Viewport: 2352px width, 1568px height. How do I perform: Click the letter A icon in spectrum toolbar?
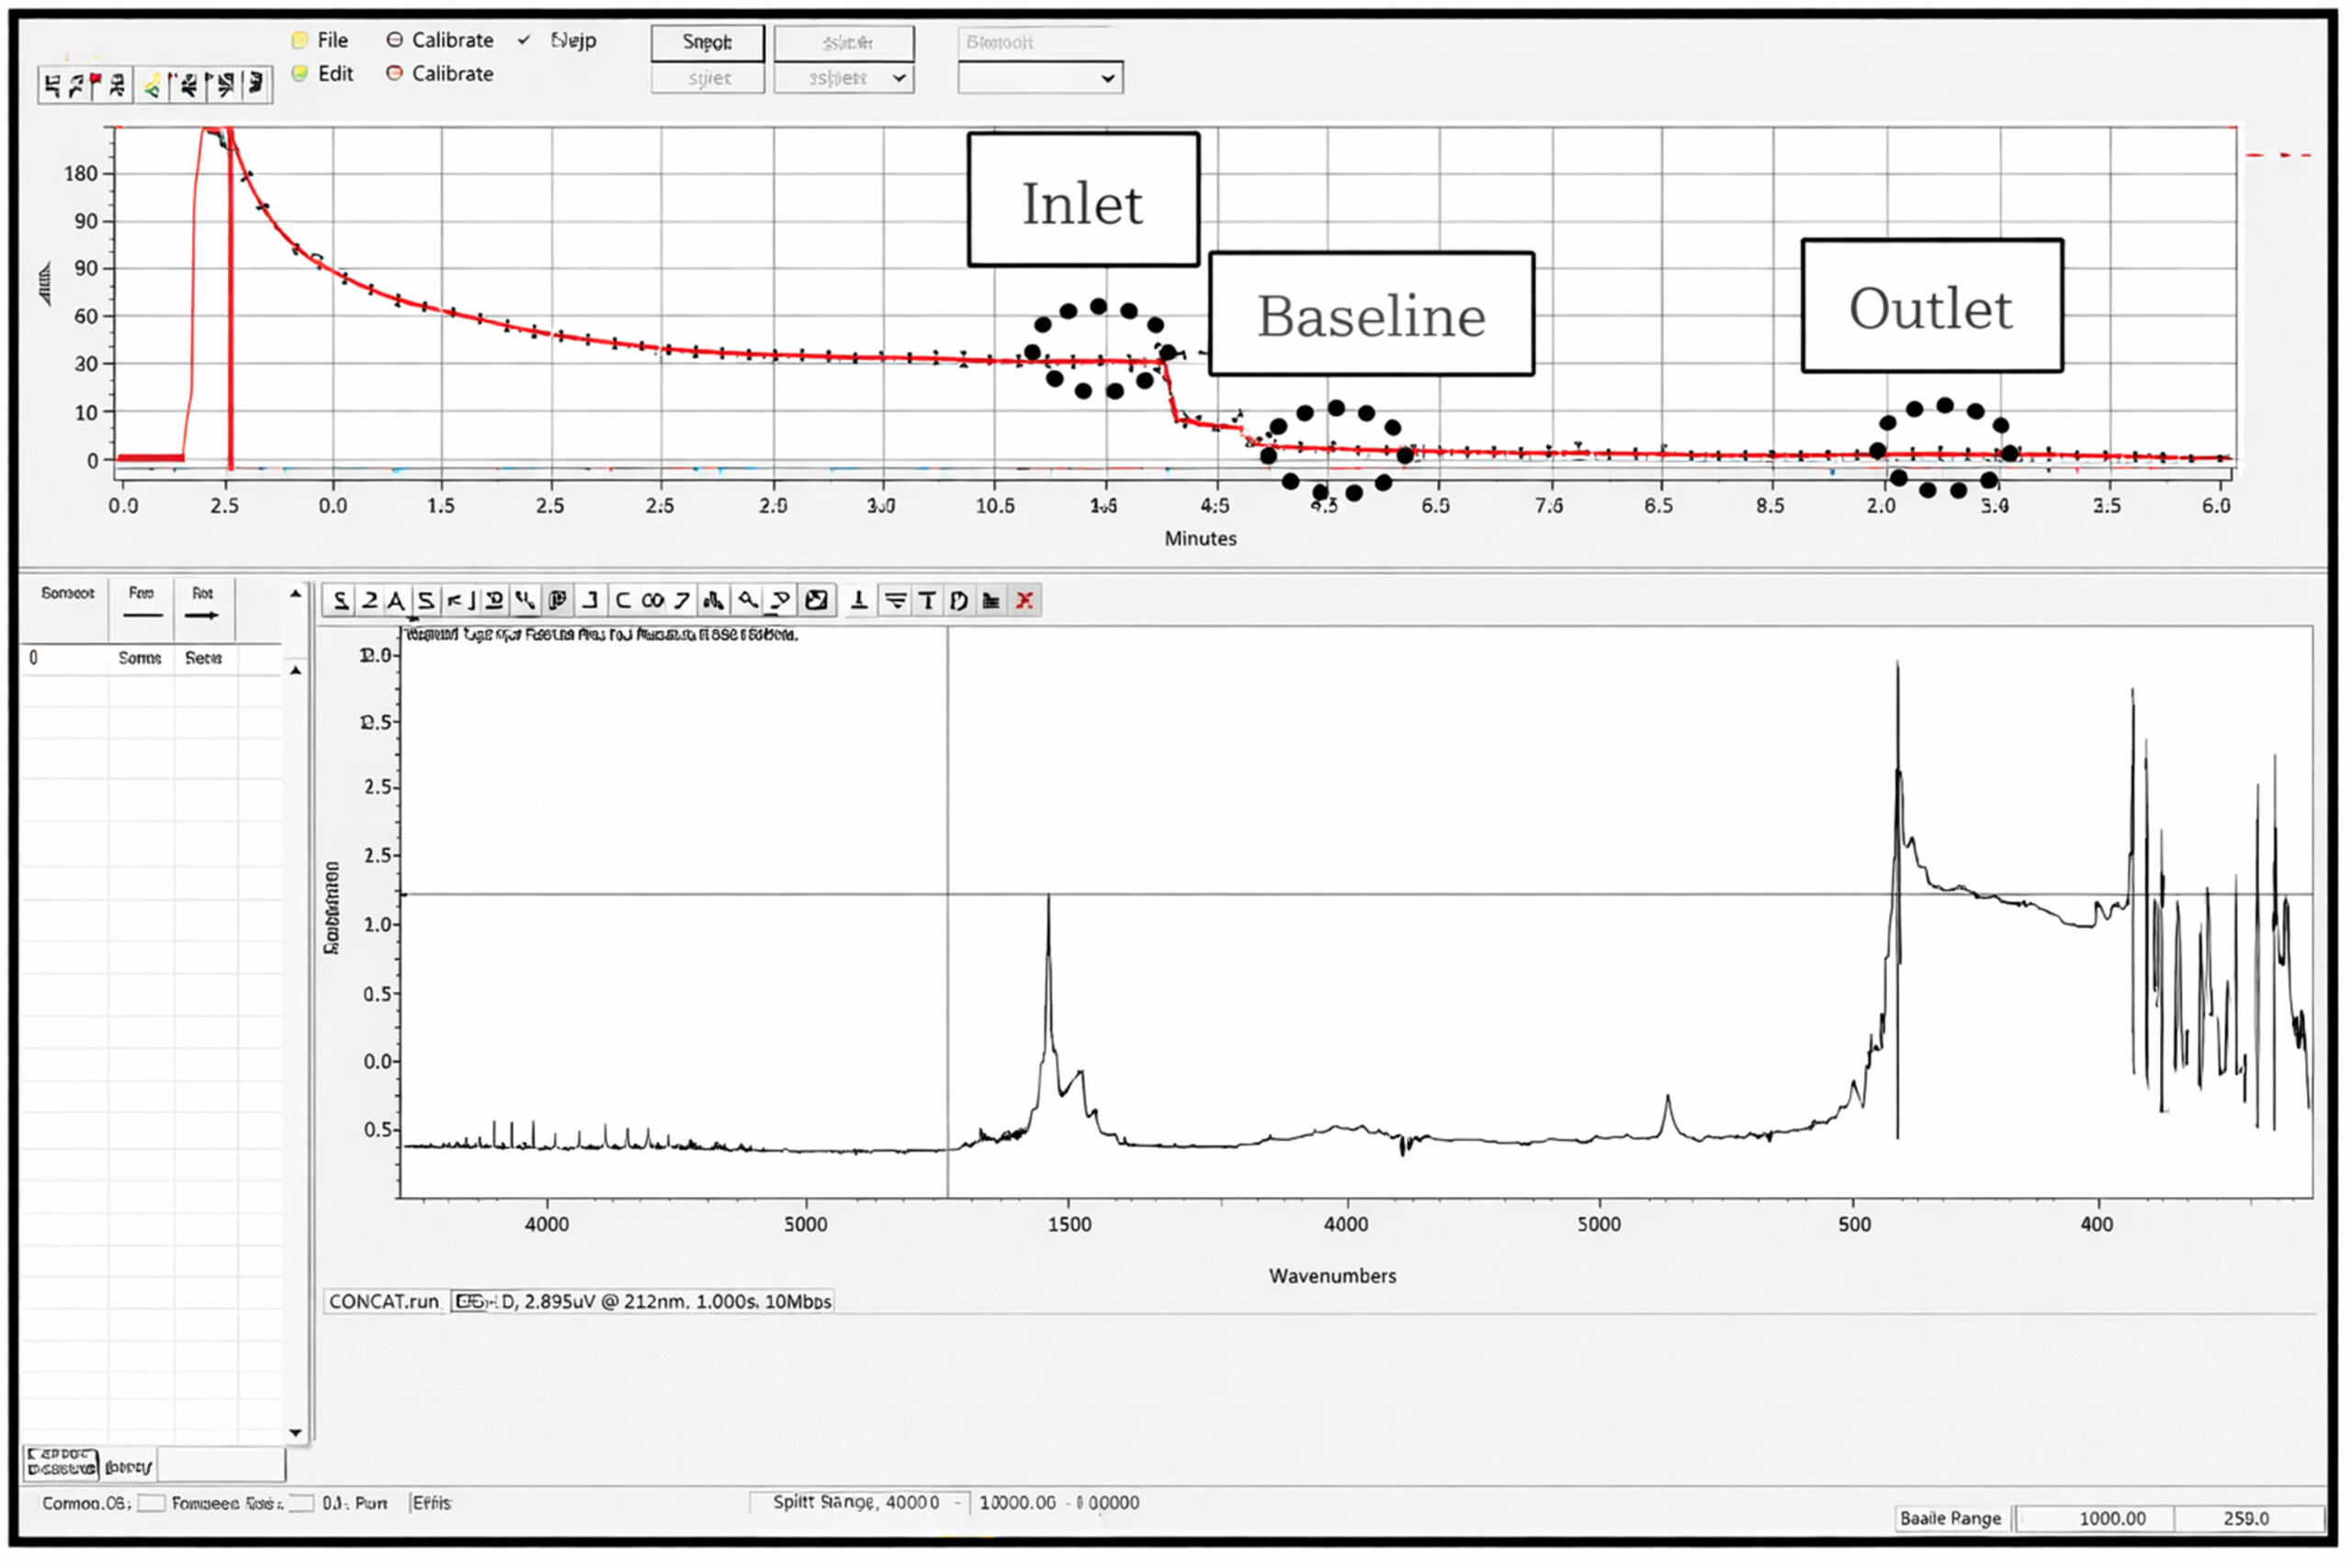(x=396, y=601)
